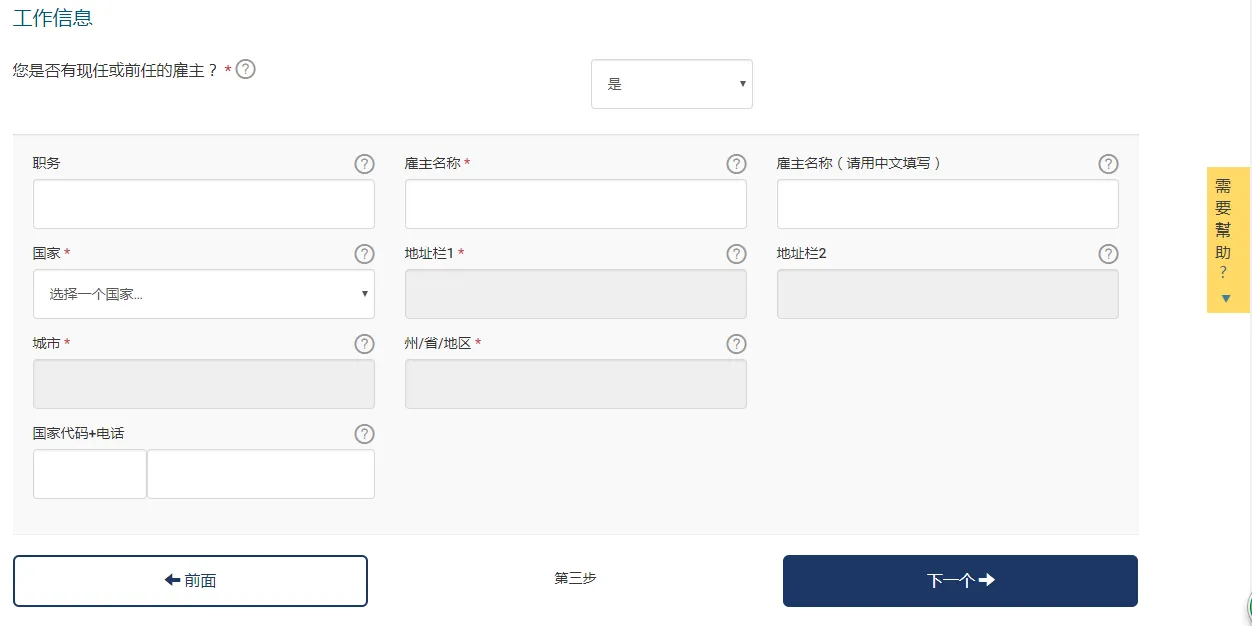Click the 下一个 next button

pyautogui.click(x=960, y=581)
